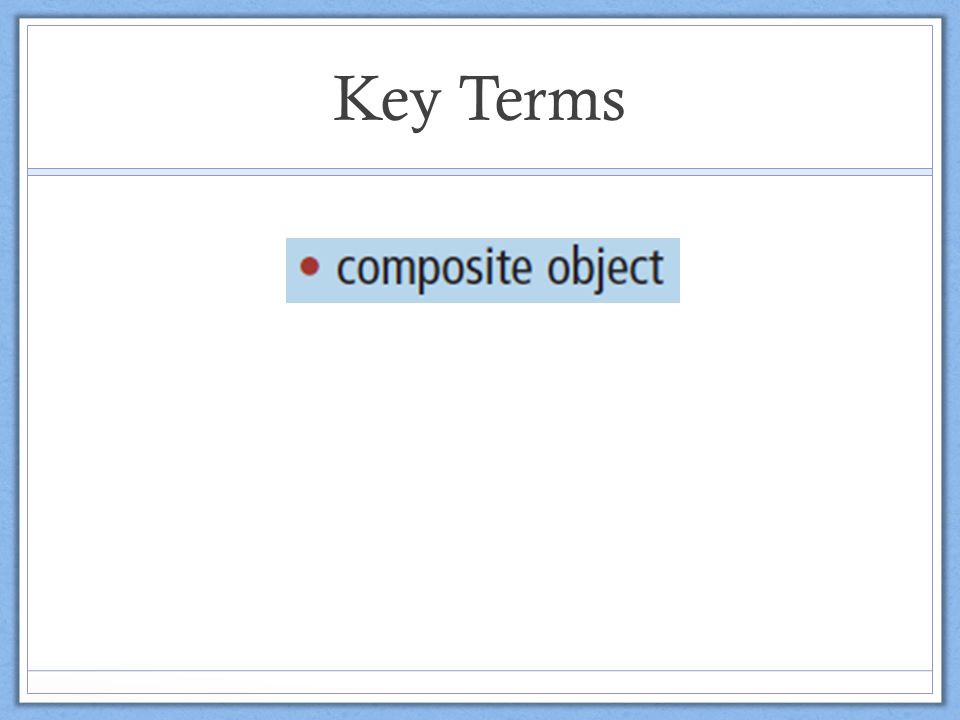Click the word "Terms" in title
Screen dimensions: 960x720
(542, 98)
